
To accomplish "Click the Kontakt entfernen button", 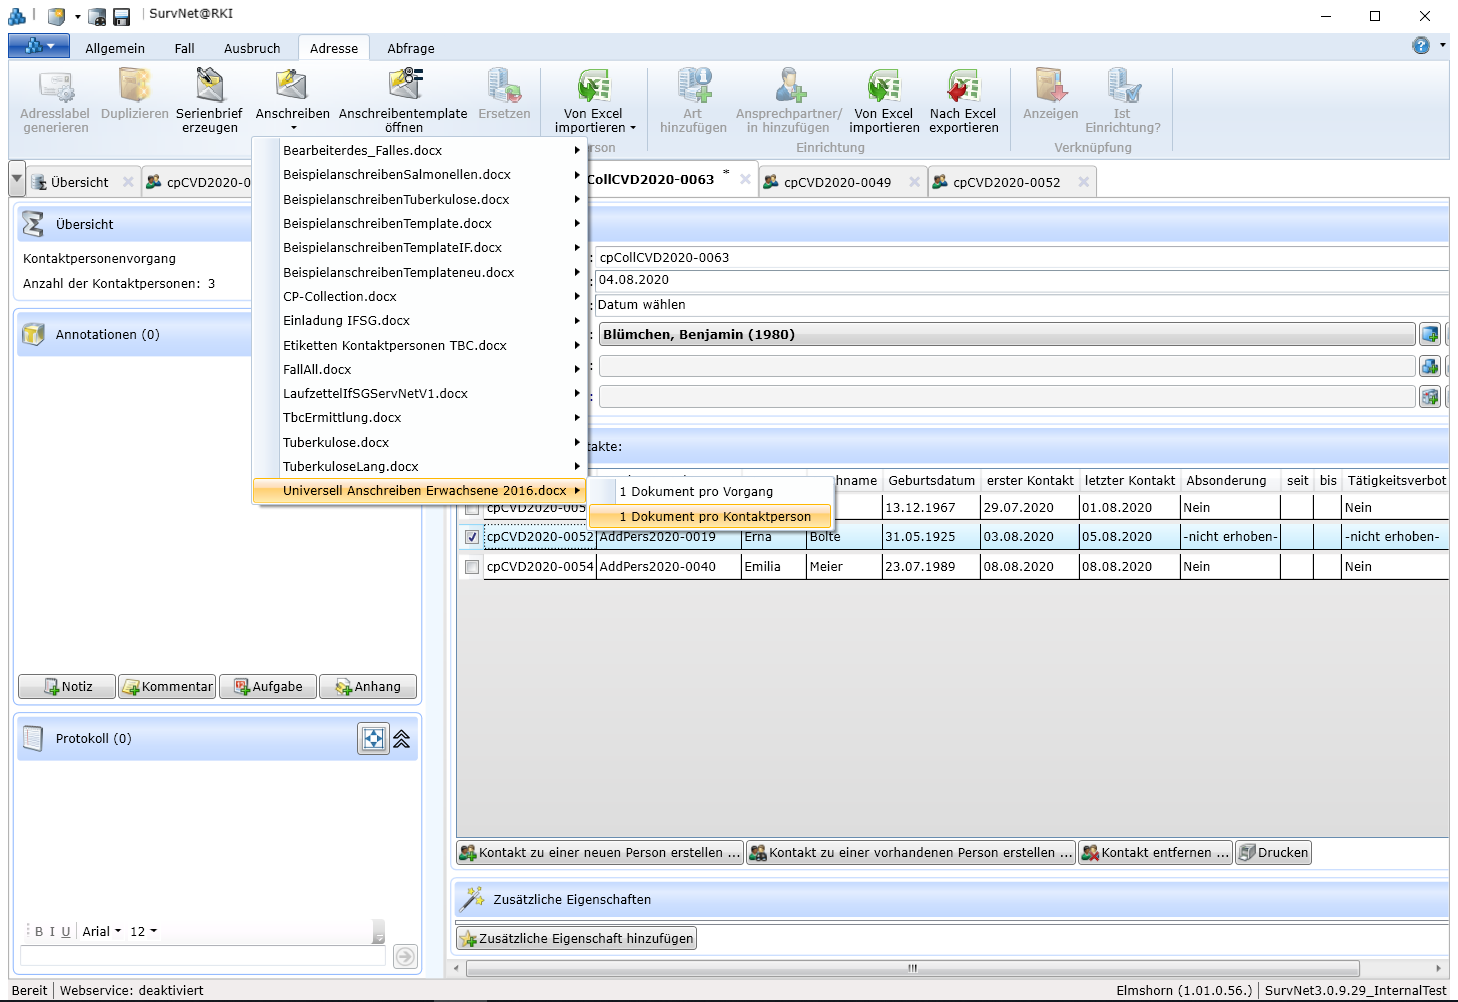I will [x=1156, y=853].
